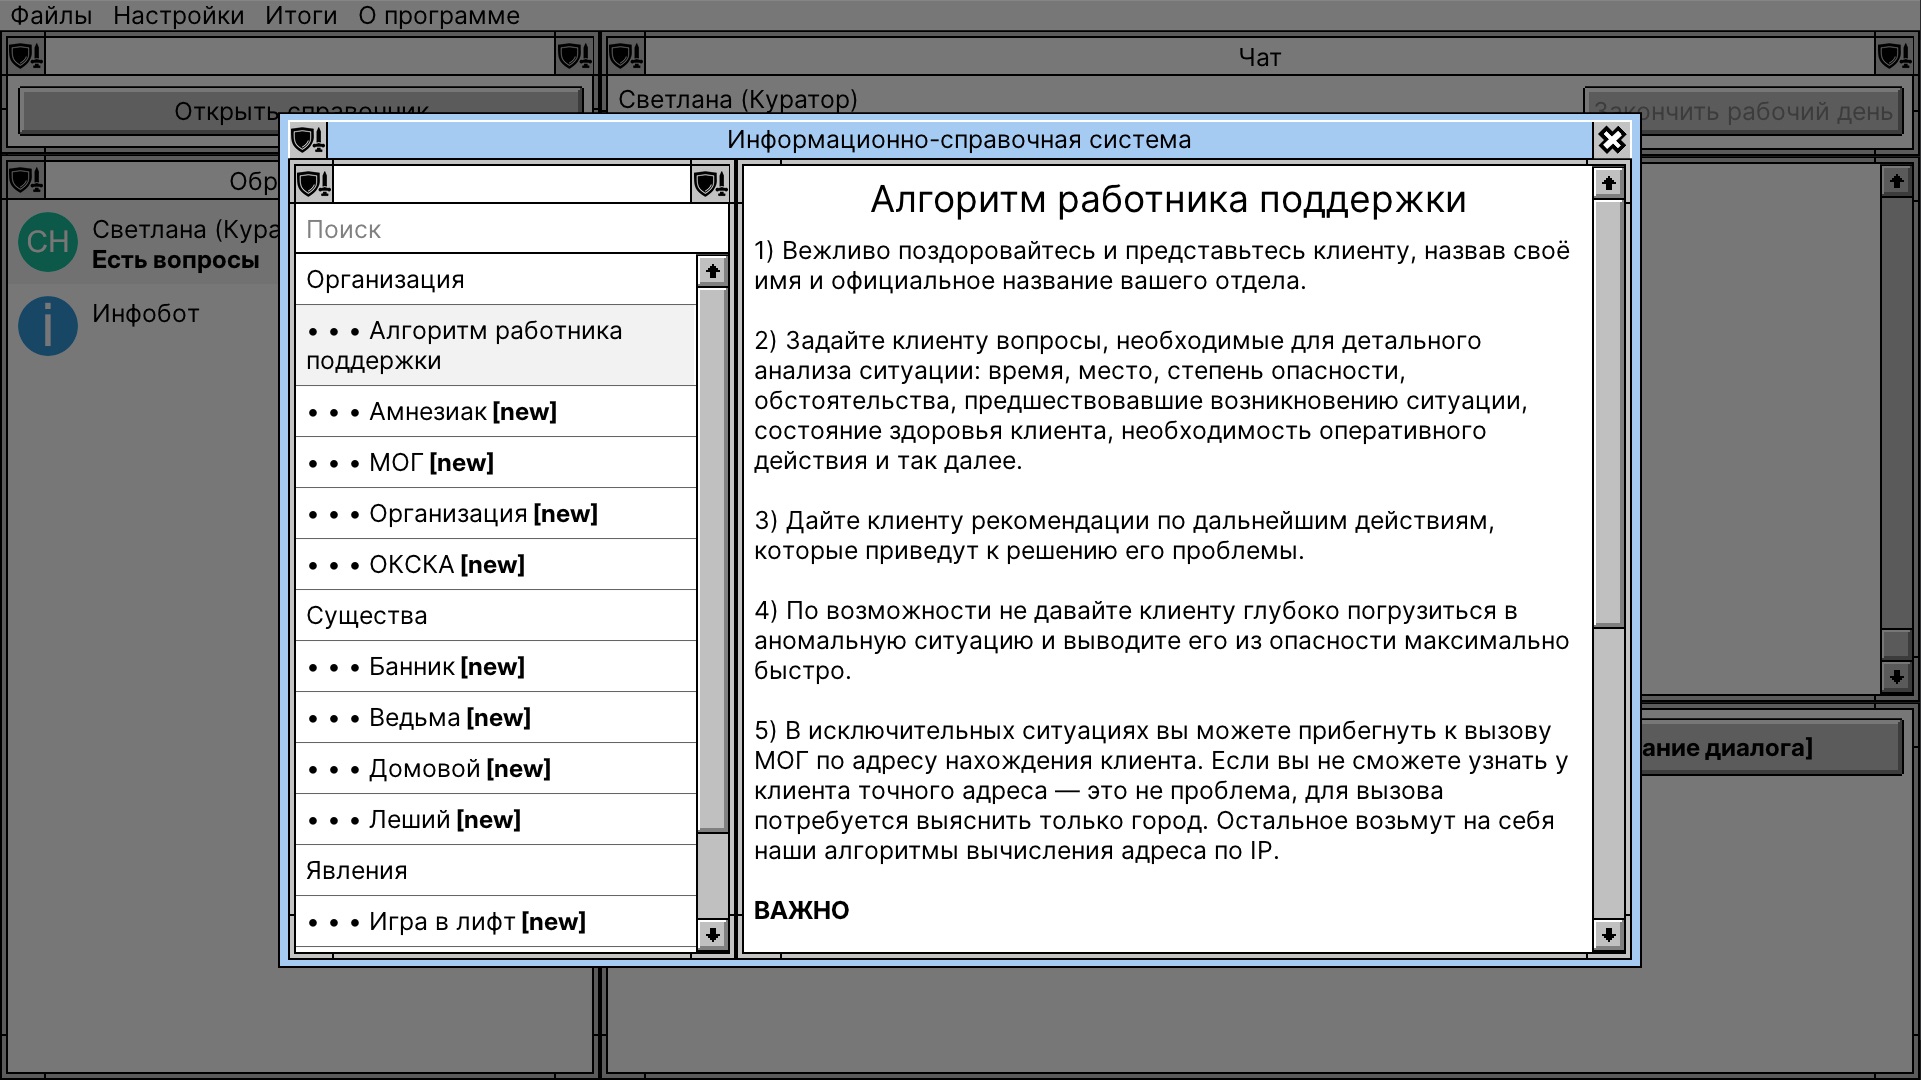
Task: Click shield icon in reference window title bar
Action: [x=309, y=140]
